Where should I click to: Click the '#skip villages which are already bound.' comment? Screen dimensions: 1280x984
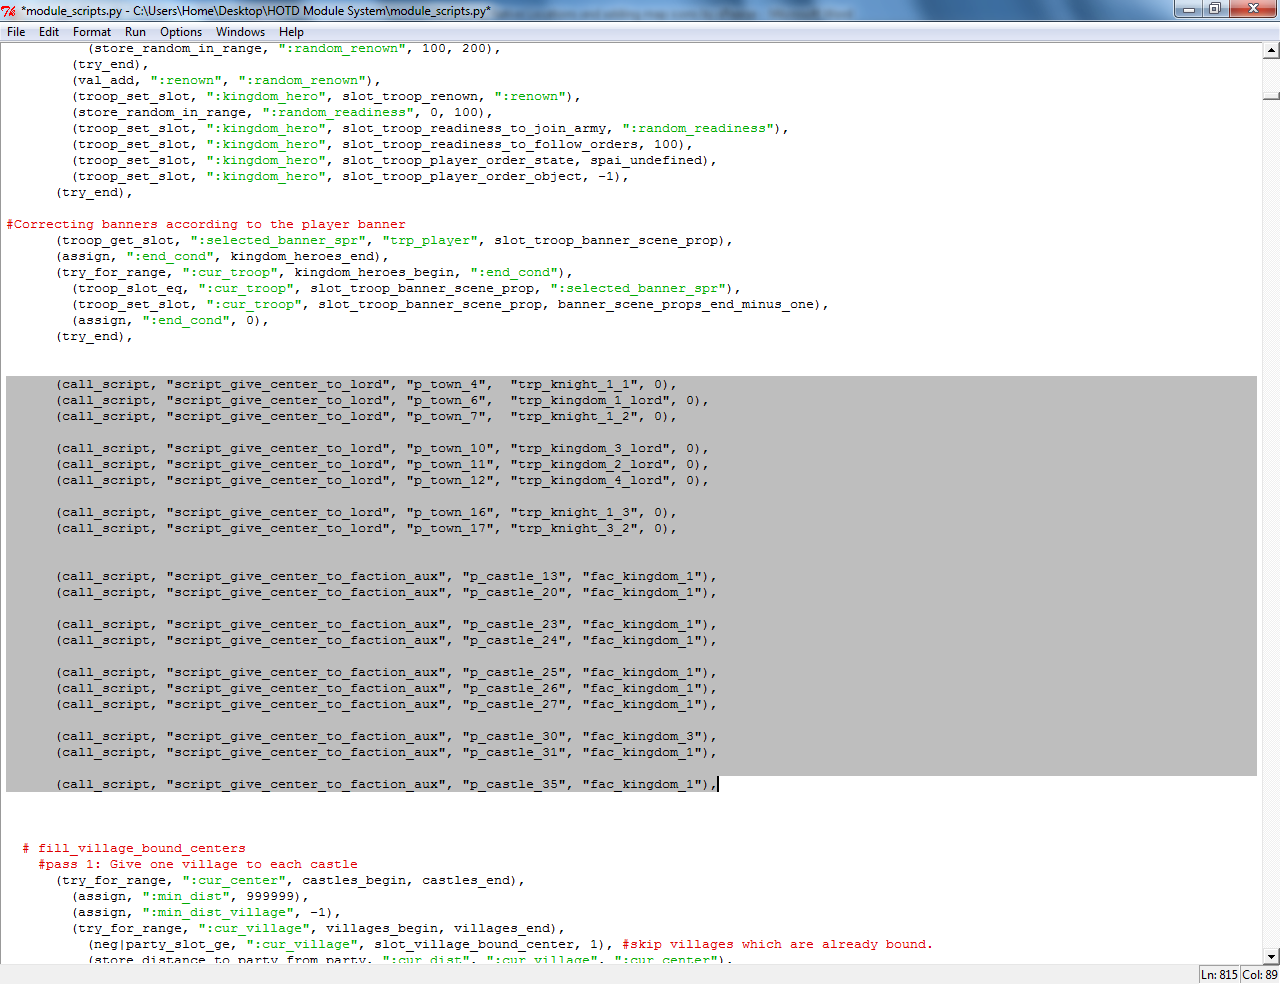[778, 944]
